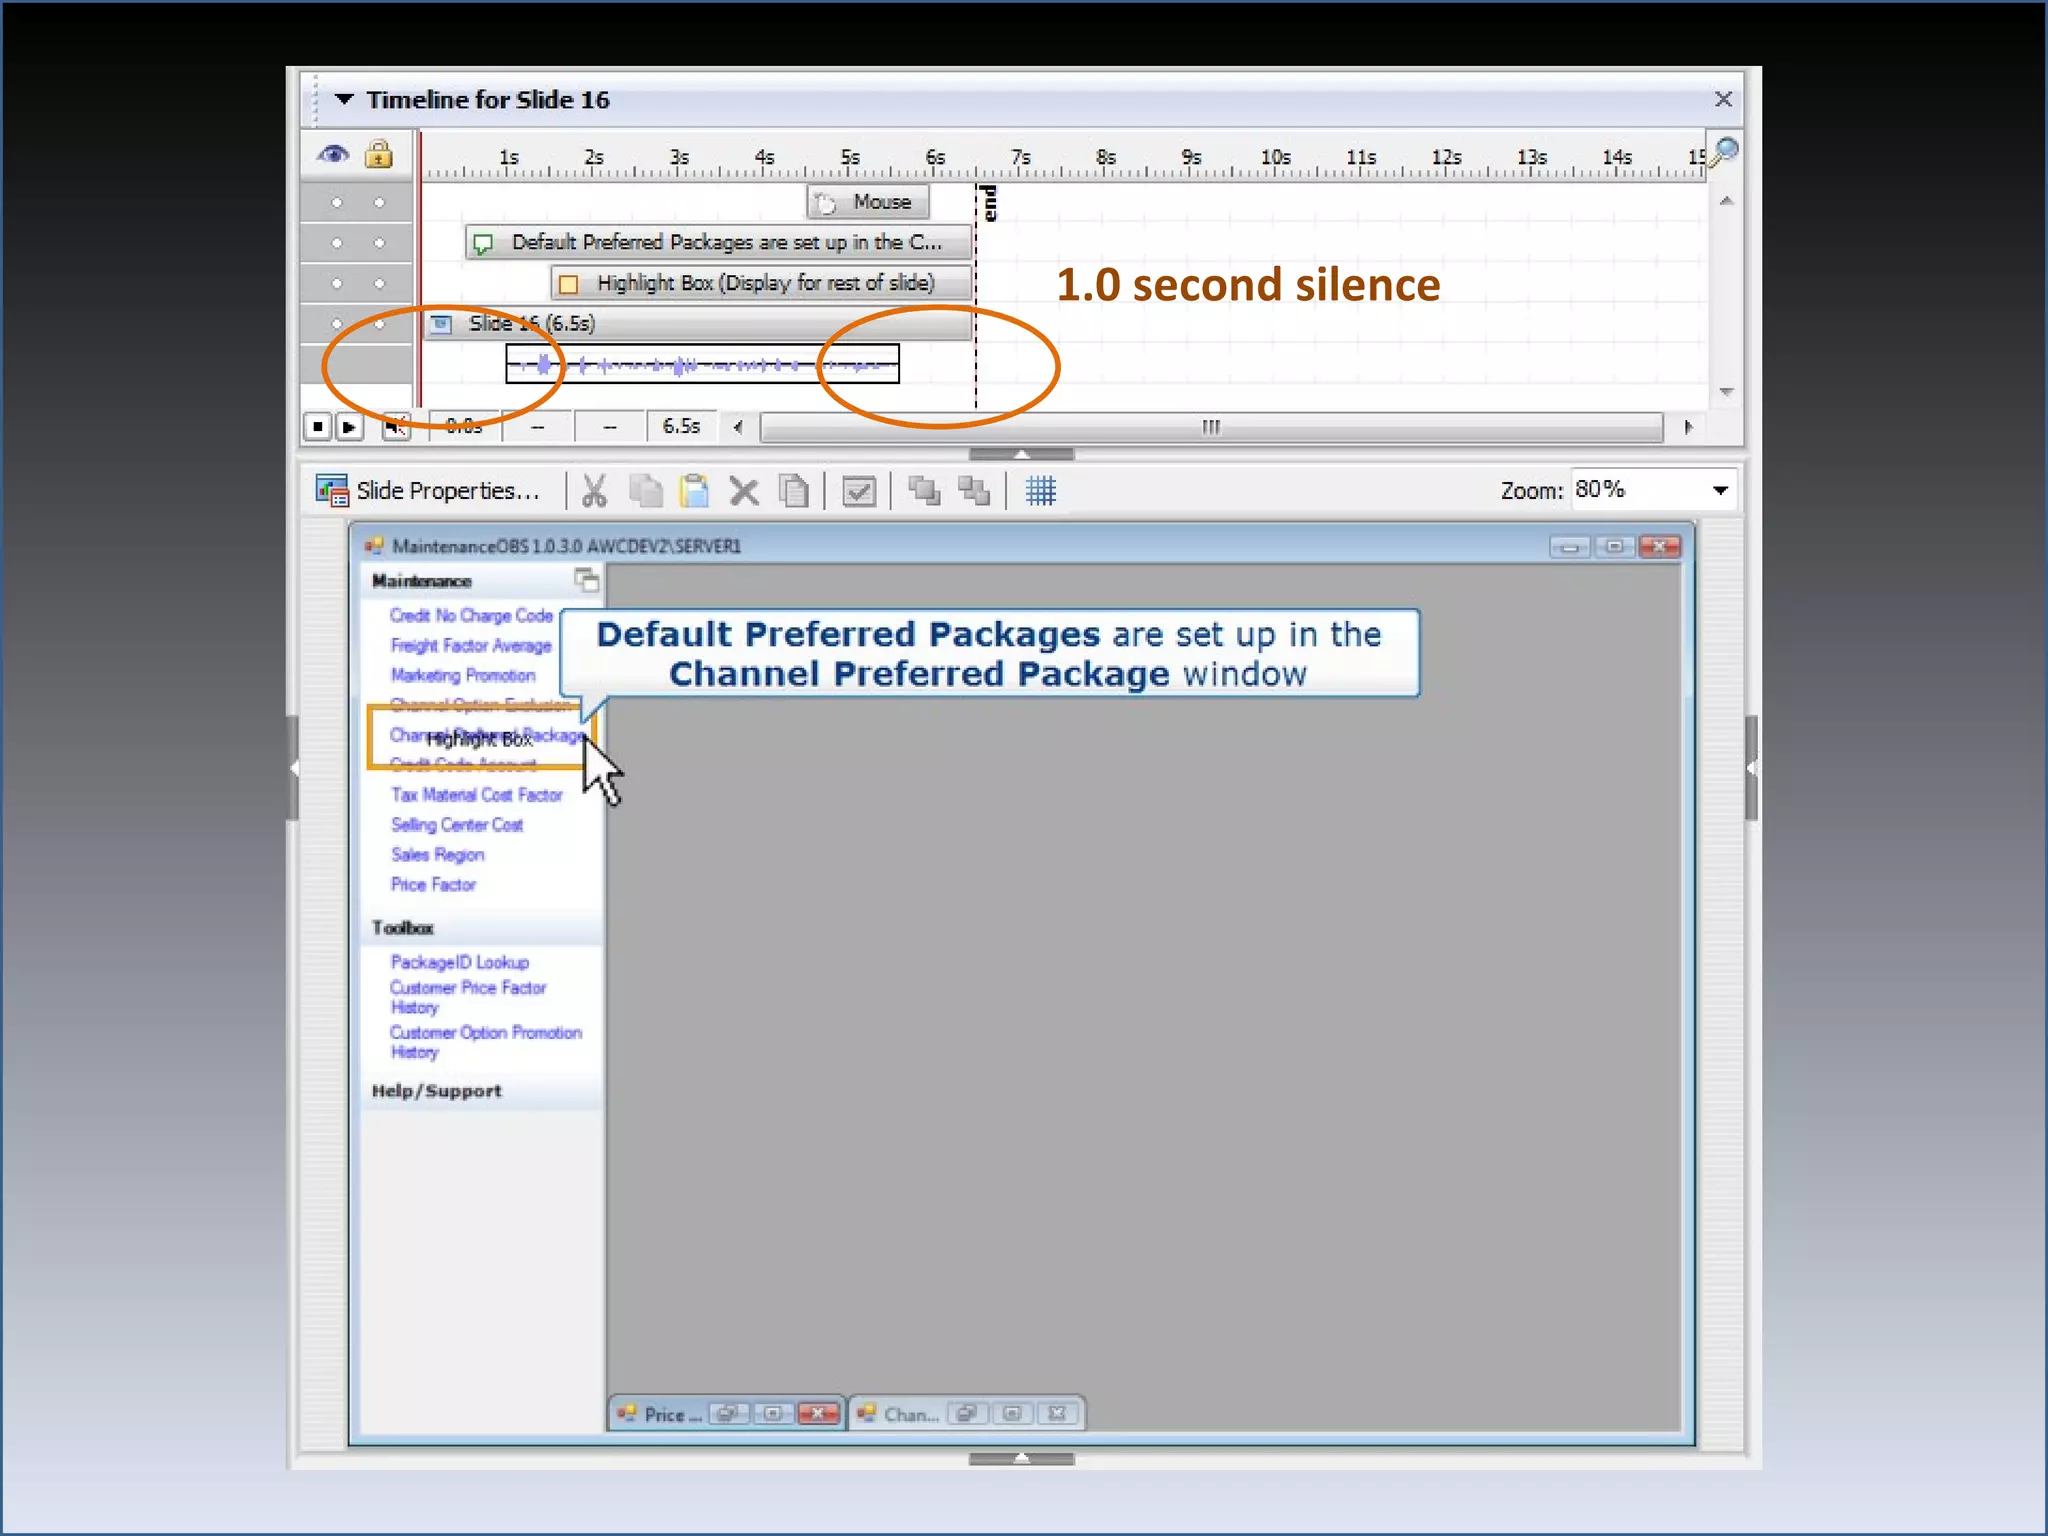
Task: Open Selling Center Cost link
Action: 457,825
